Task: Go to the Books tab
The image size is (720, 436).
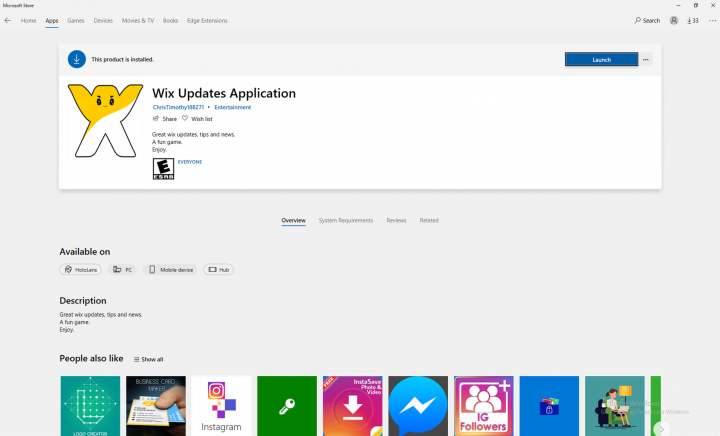Action: pyautogui.click(x=170, y=21)
